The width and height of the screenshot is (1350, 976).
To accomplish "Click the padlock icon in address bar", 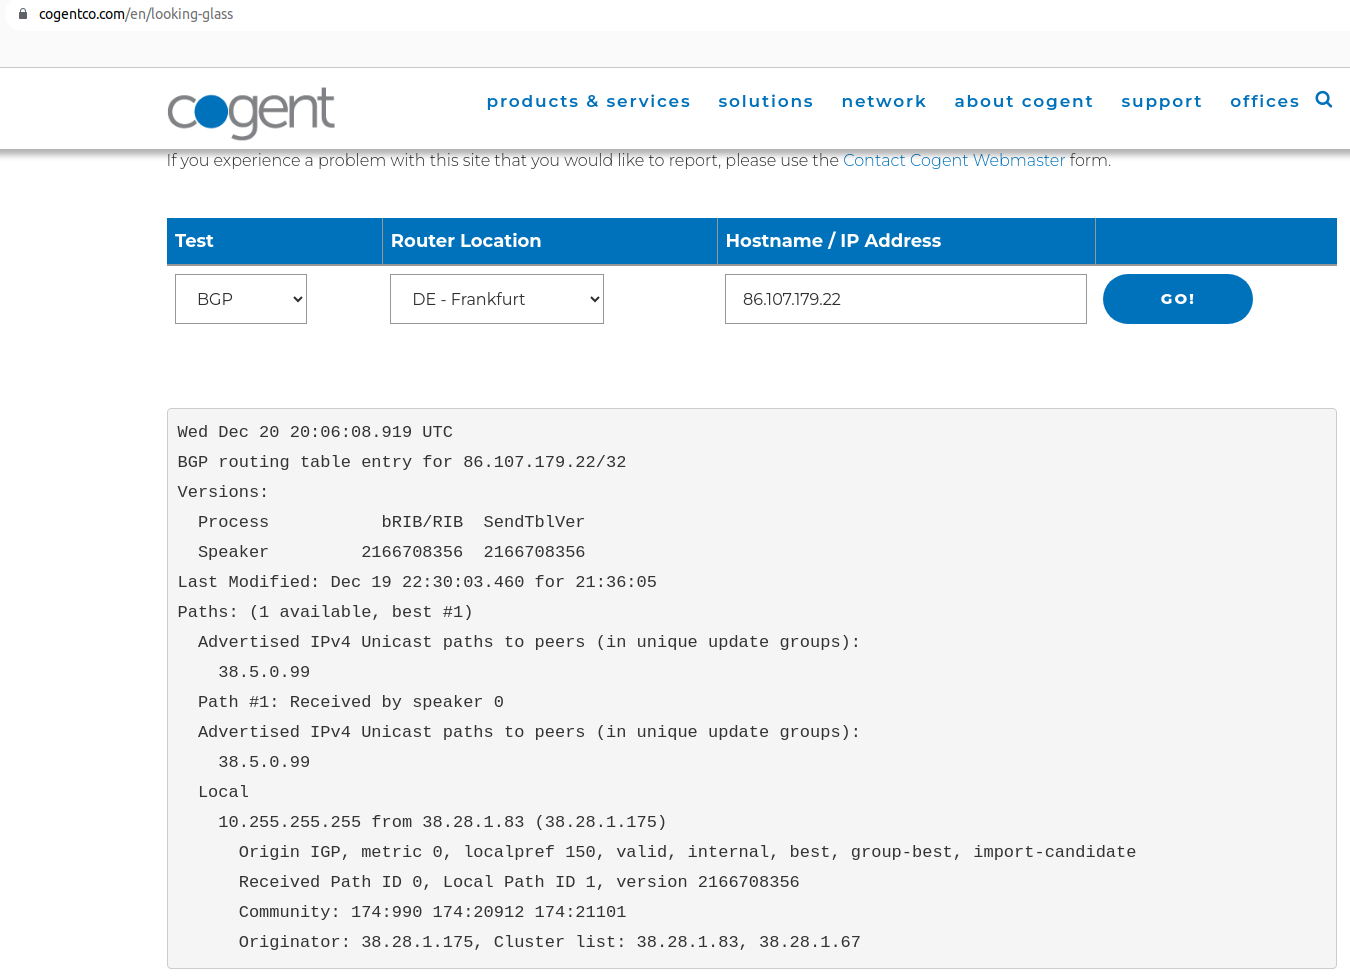I will click(23, 14).
